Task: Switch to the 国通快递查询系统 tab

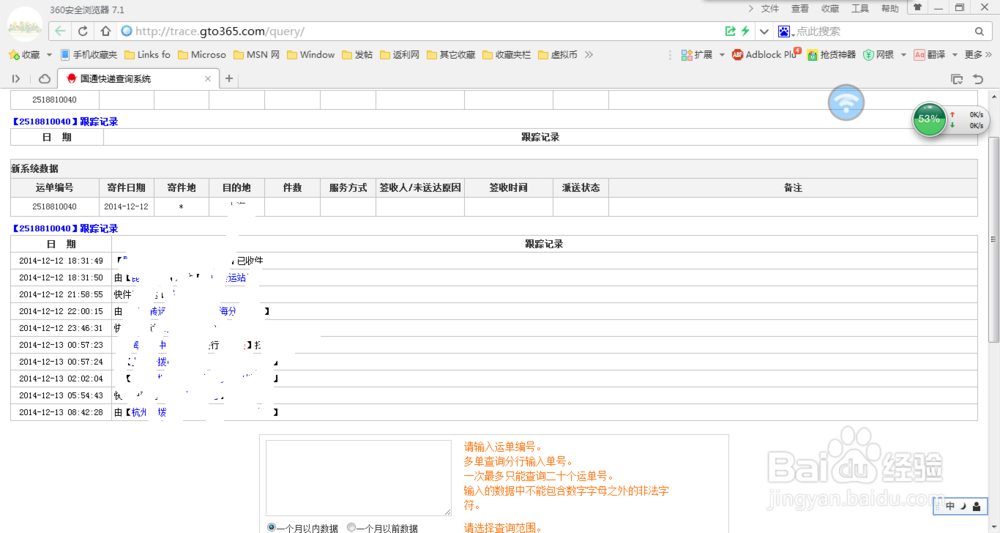Action: (138, 79)
